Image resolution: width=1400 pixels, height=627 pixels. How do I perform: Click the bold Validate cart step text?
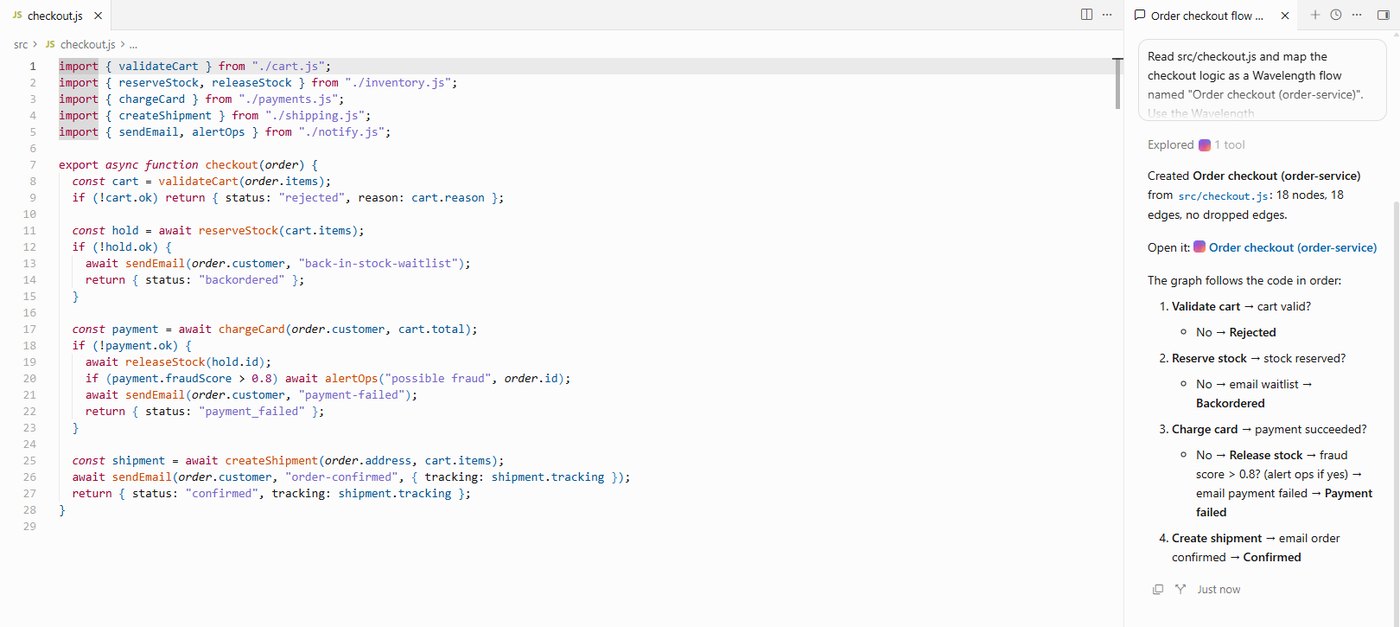point(1206,306)
